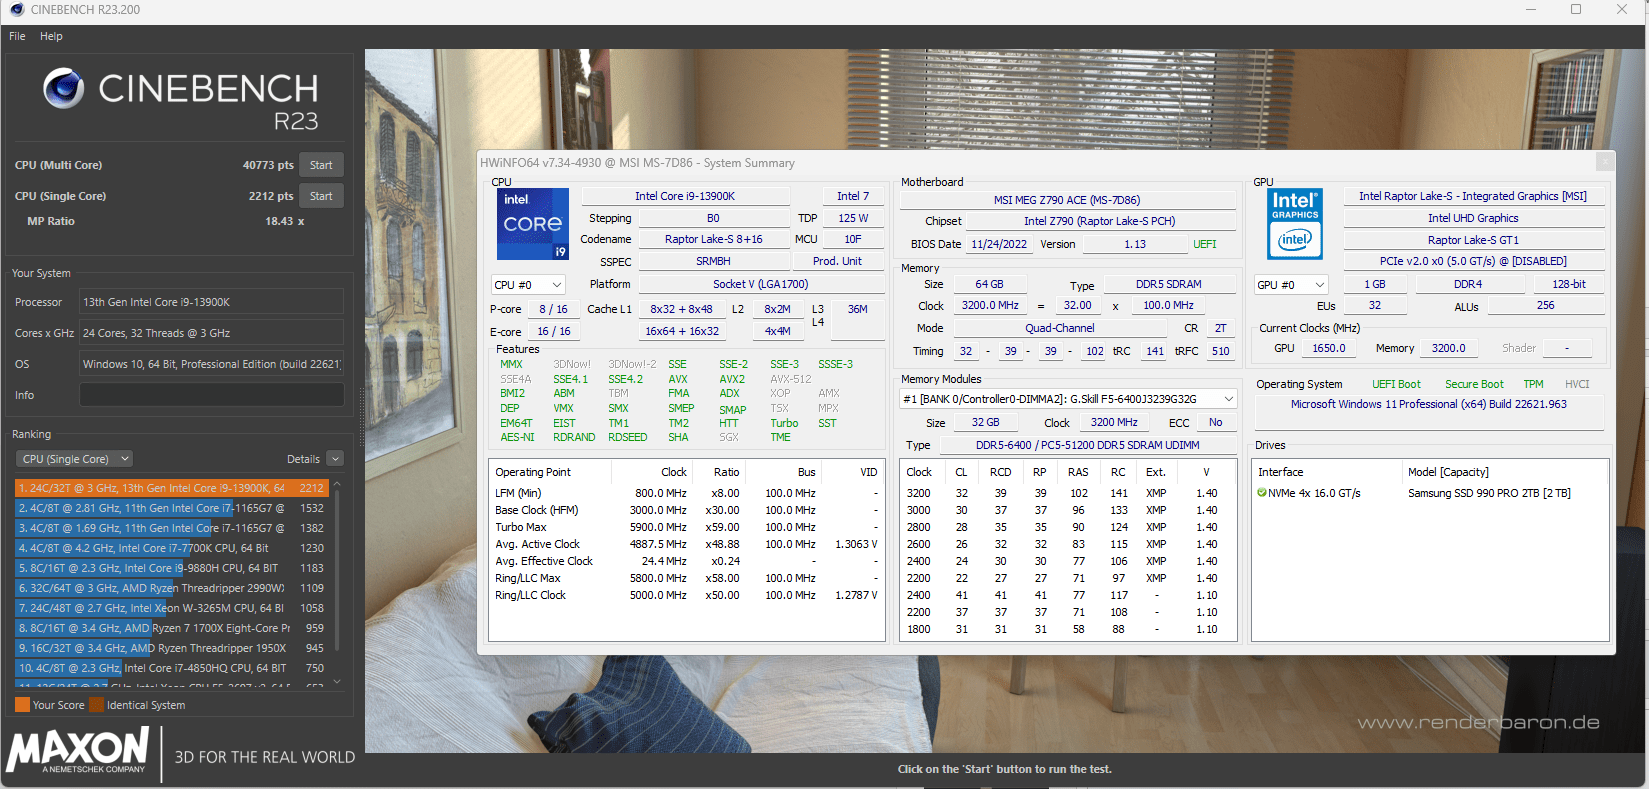Open the memory module selection dropdown
Screen dimensions: 1649x789
pos(1068,399)
